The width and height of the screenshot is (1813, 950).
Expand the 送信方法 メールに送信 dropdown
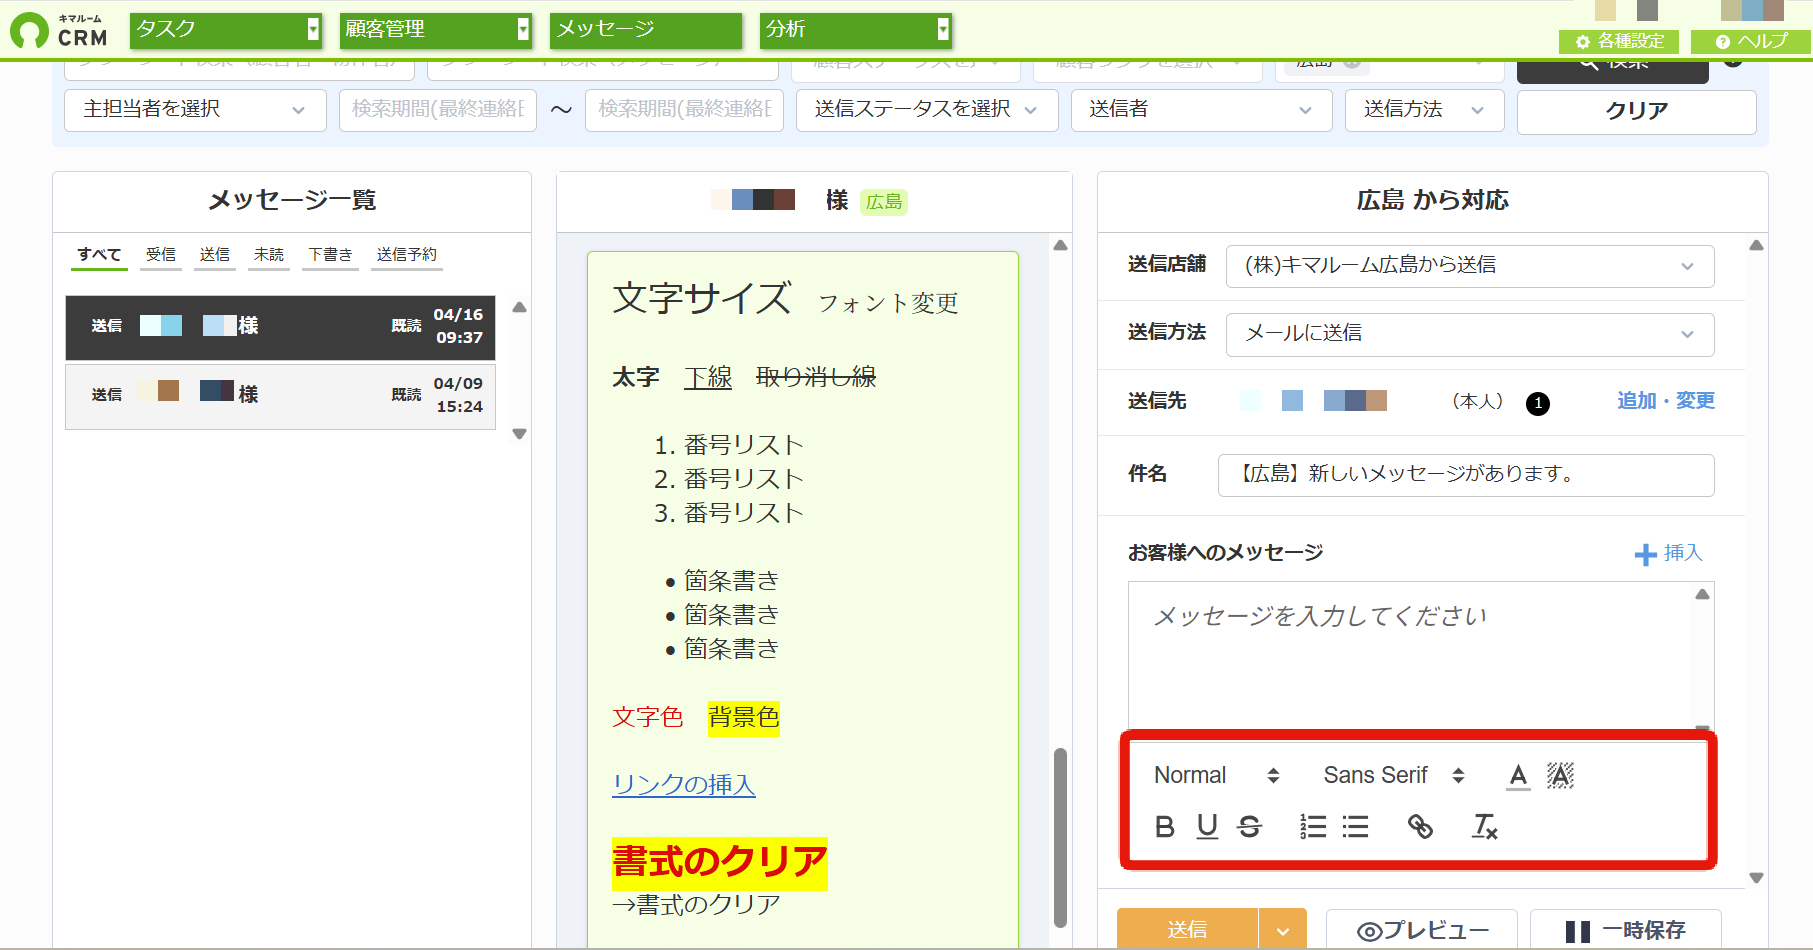coord(1470,334)
